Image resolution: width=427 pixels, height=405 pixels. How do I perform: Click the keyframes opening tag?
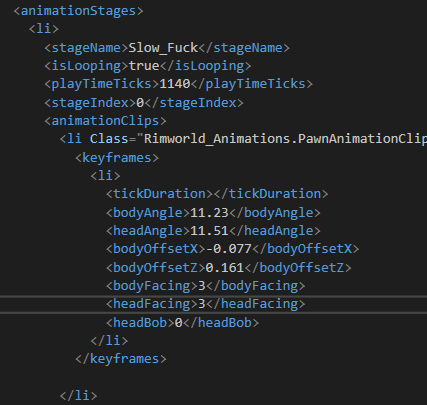point(117,158)
